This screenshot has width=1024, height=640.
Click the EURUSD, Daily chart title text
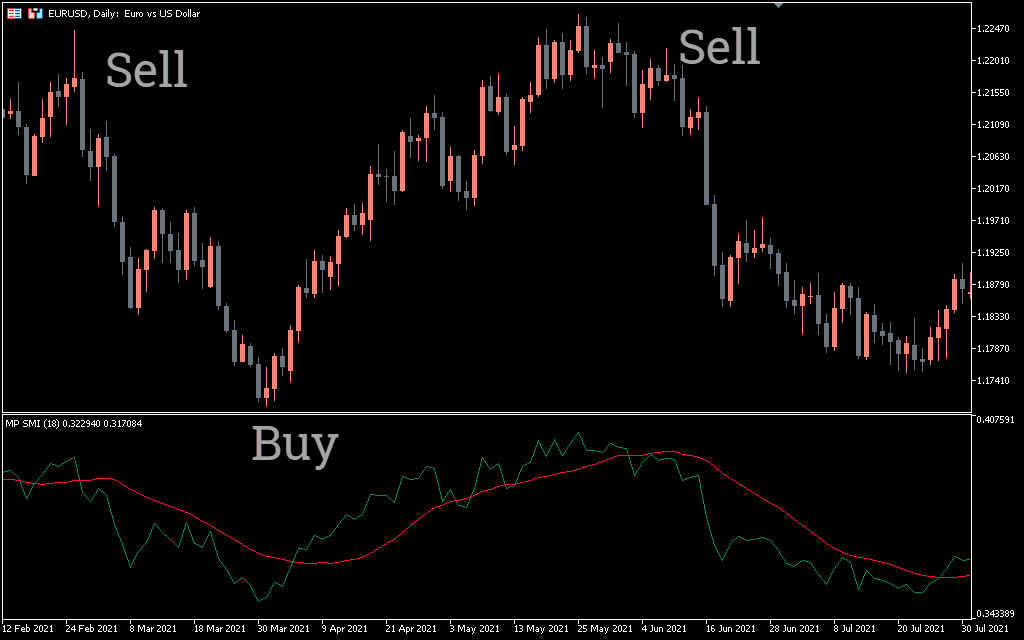pyautogui.click(x=124, y=14)
